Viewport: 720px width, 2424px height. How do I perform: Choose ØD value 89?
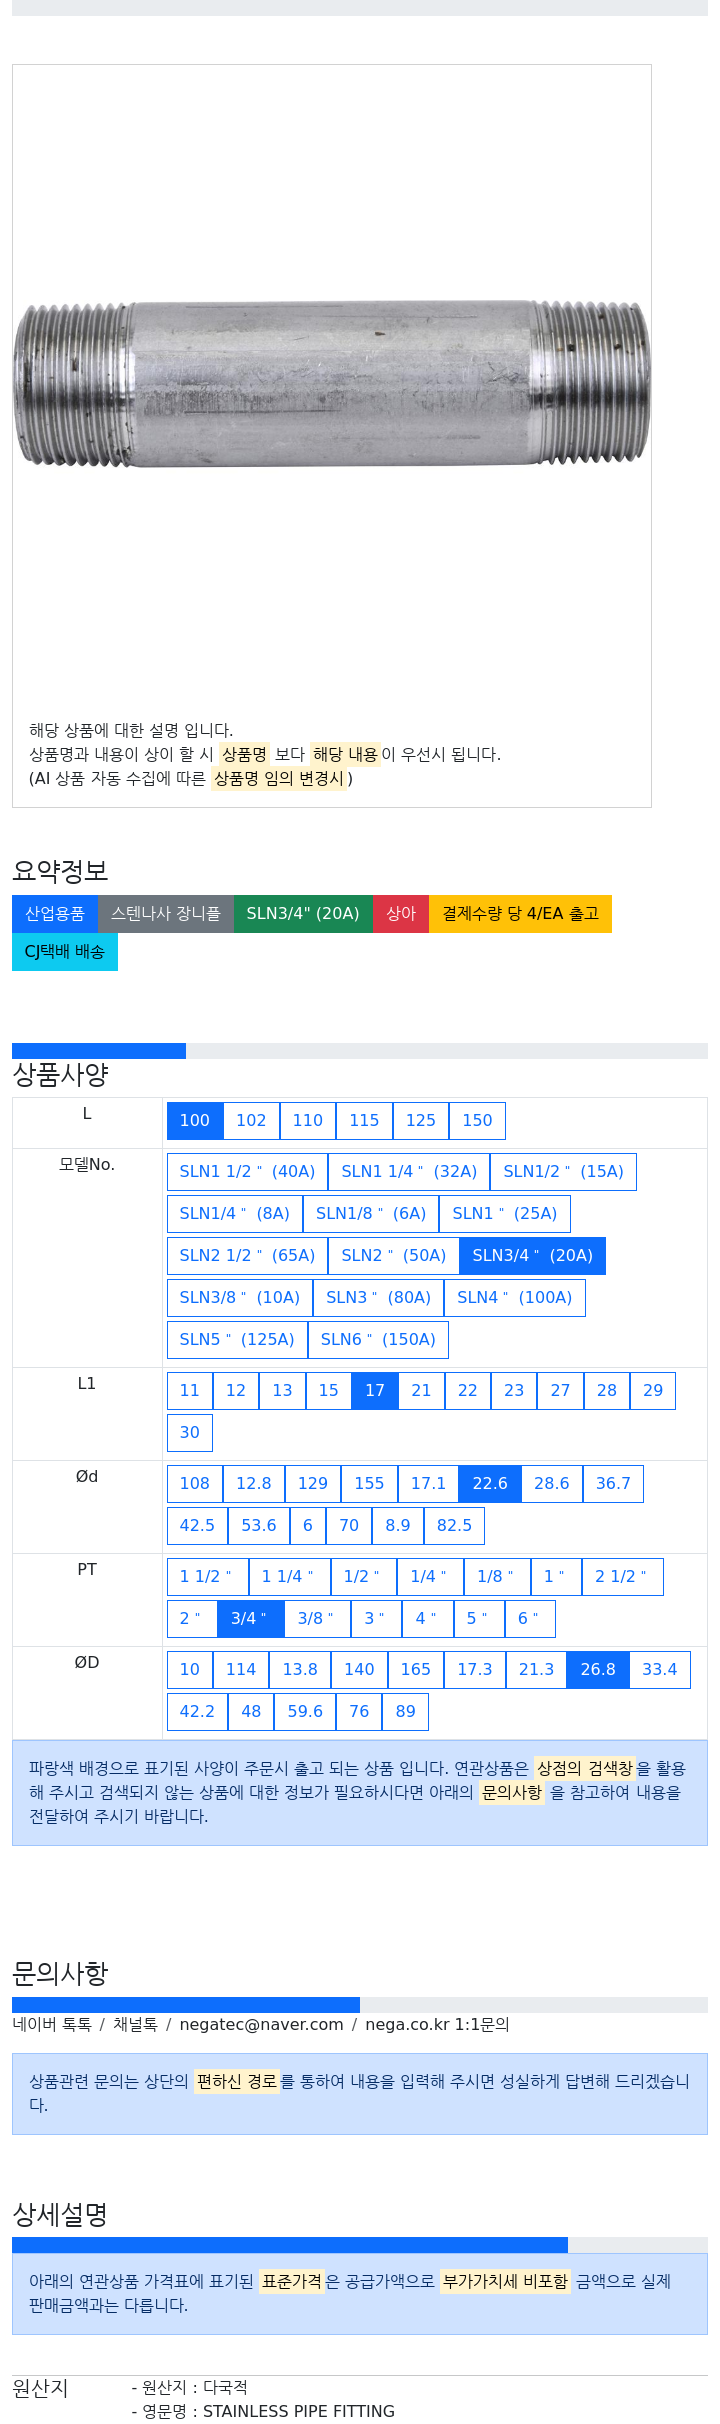click(x=405, y=1712)
